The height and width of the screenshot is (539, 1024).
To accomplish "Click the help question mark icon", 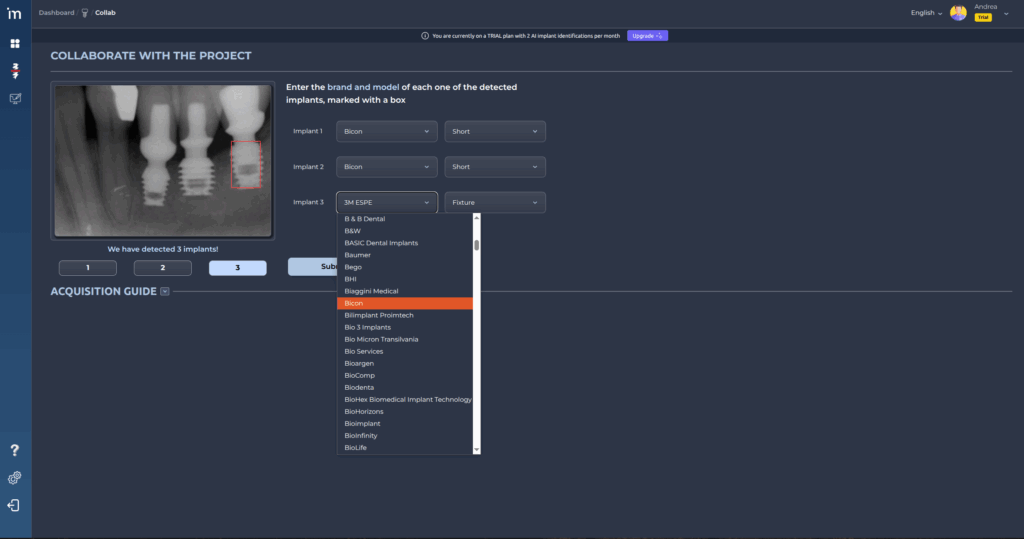I will point(15,451).
